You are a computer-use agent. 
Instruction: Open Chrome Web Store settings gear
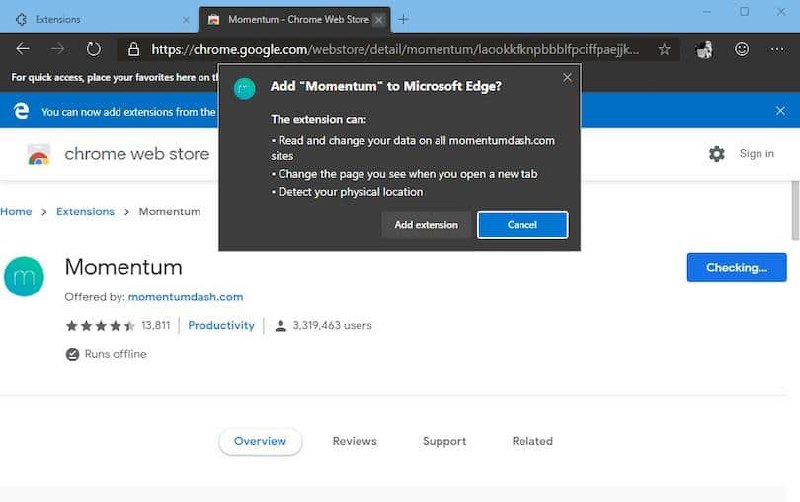tap(717, 154)
